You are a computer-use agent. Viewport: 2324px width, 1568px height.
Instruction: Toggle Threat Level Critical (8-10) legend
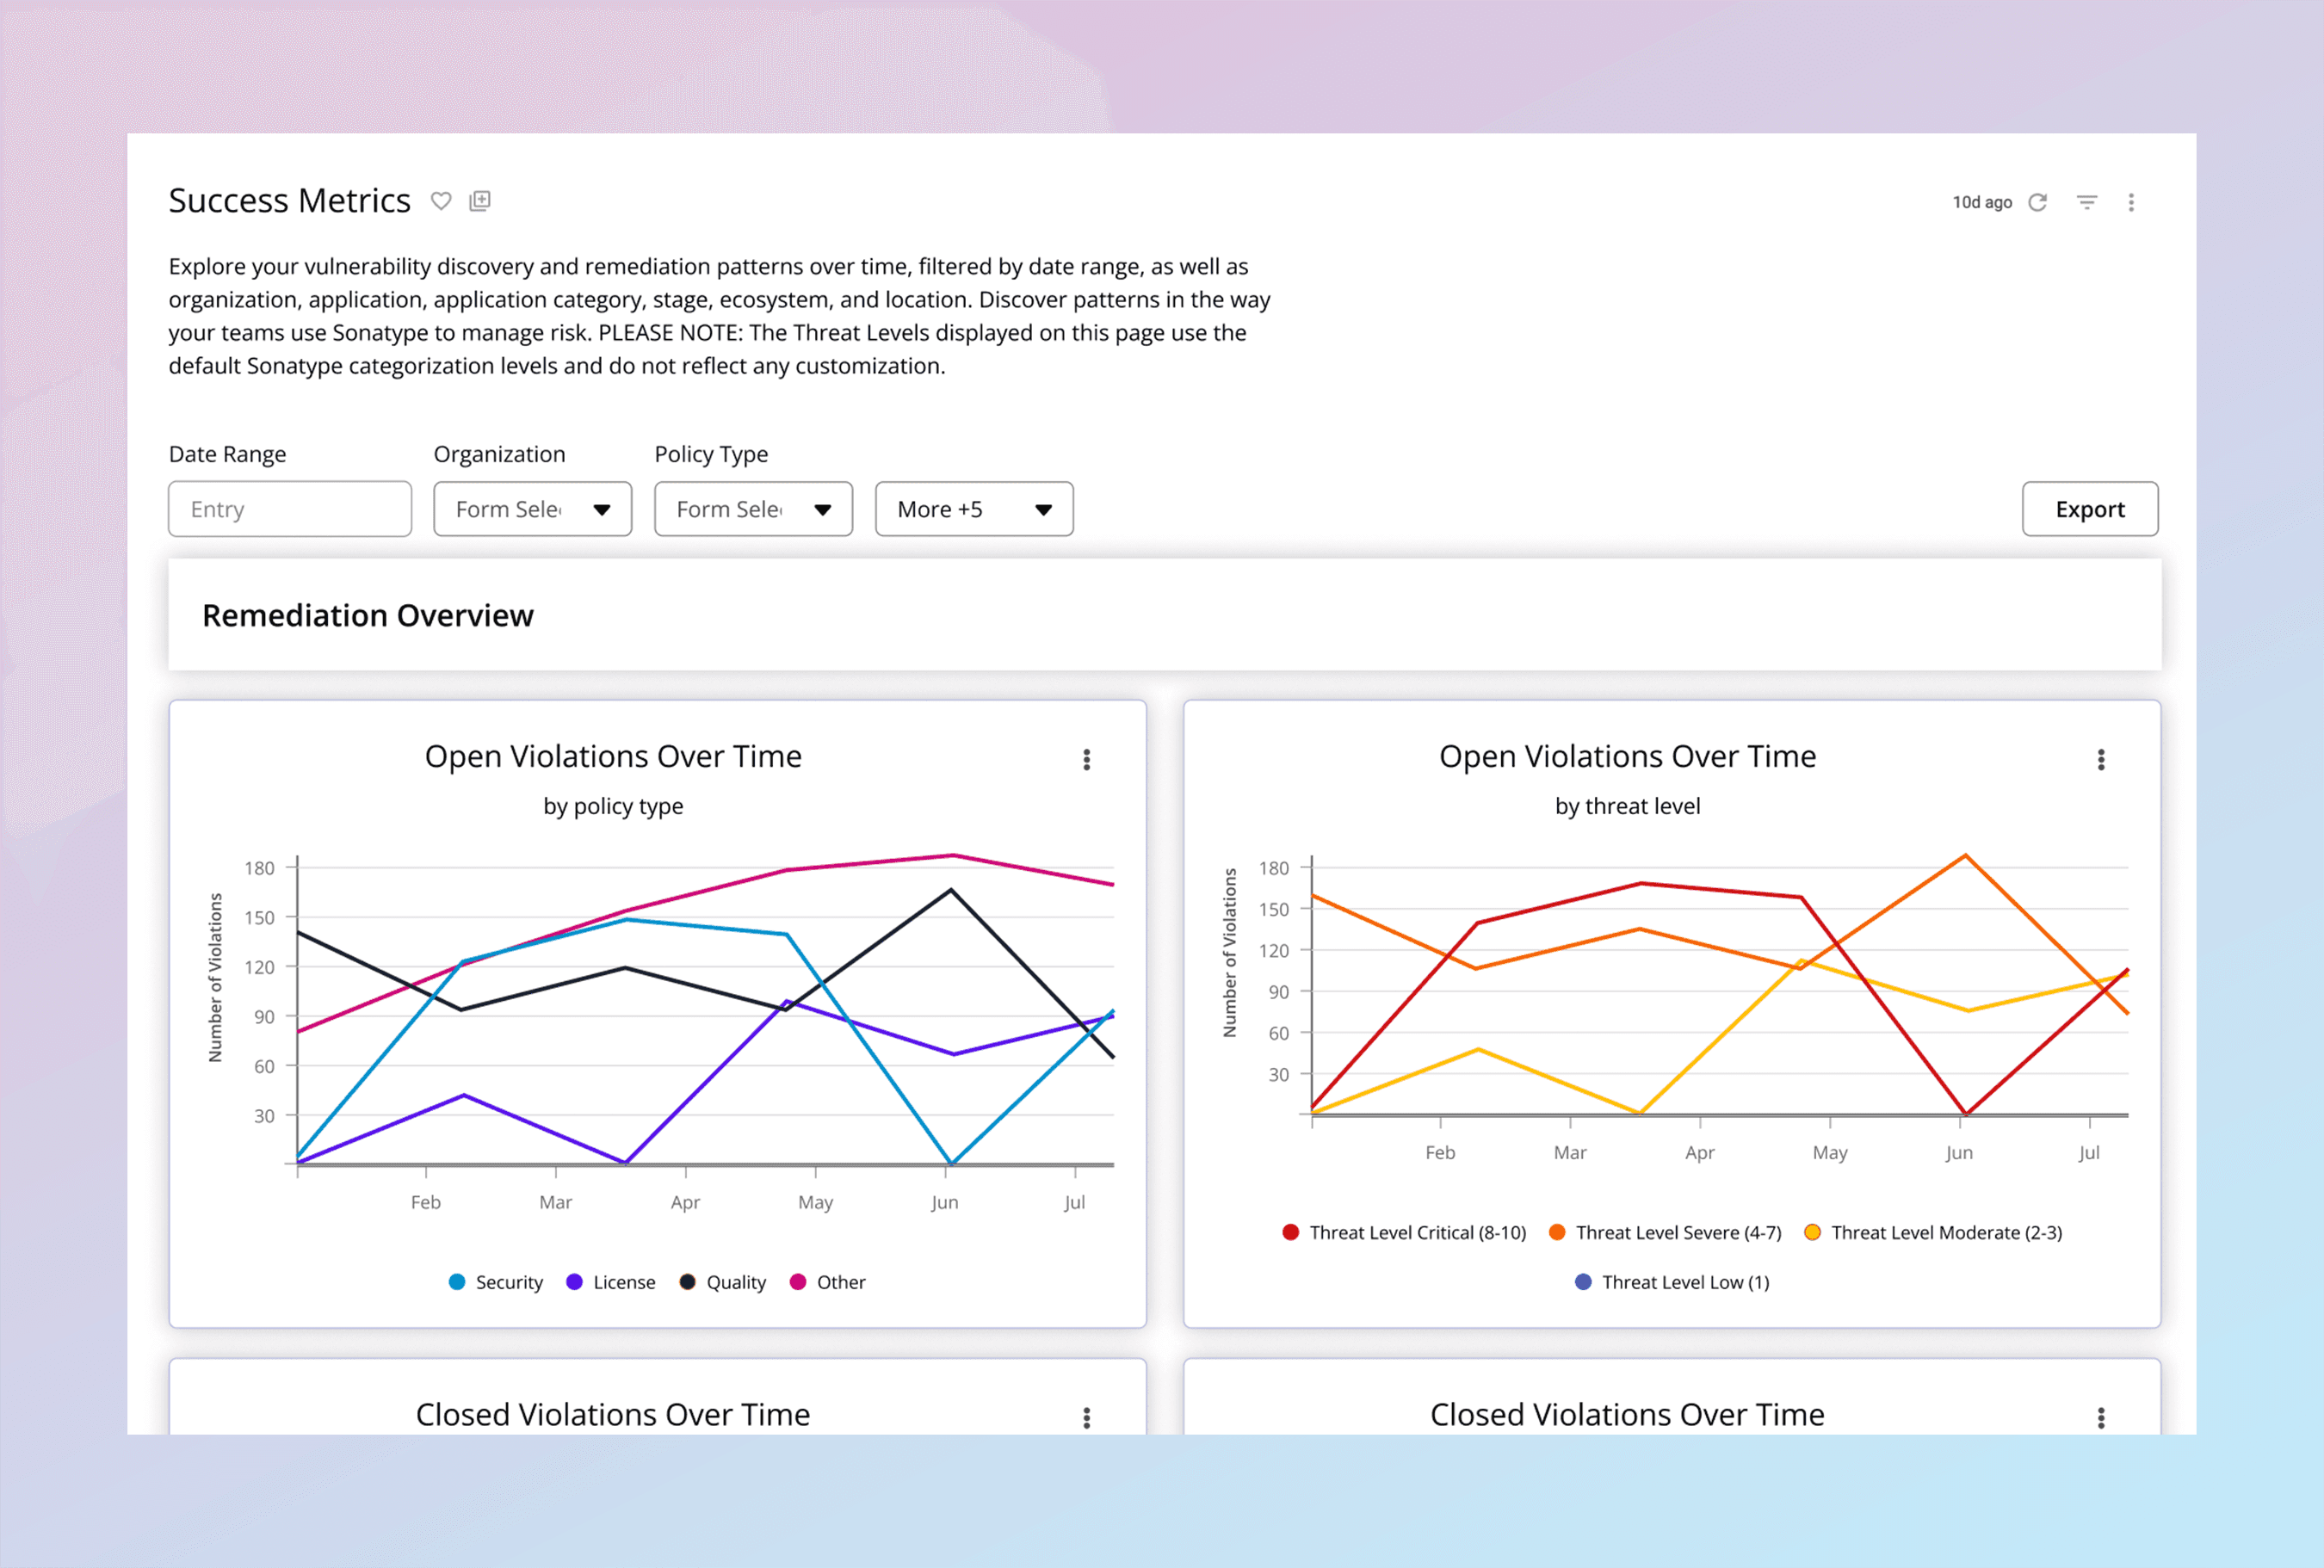[x=1404, y=1232]
